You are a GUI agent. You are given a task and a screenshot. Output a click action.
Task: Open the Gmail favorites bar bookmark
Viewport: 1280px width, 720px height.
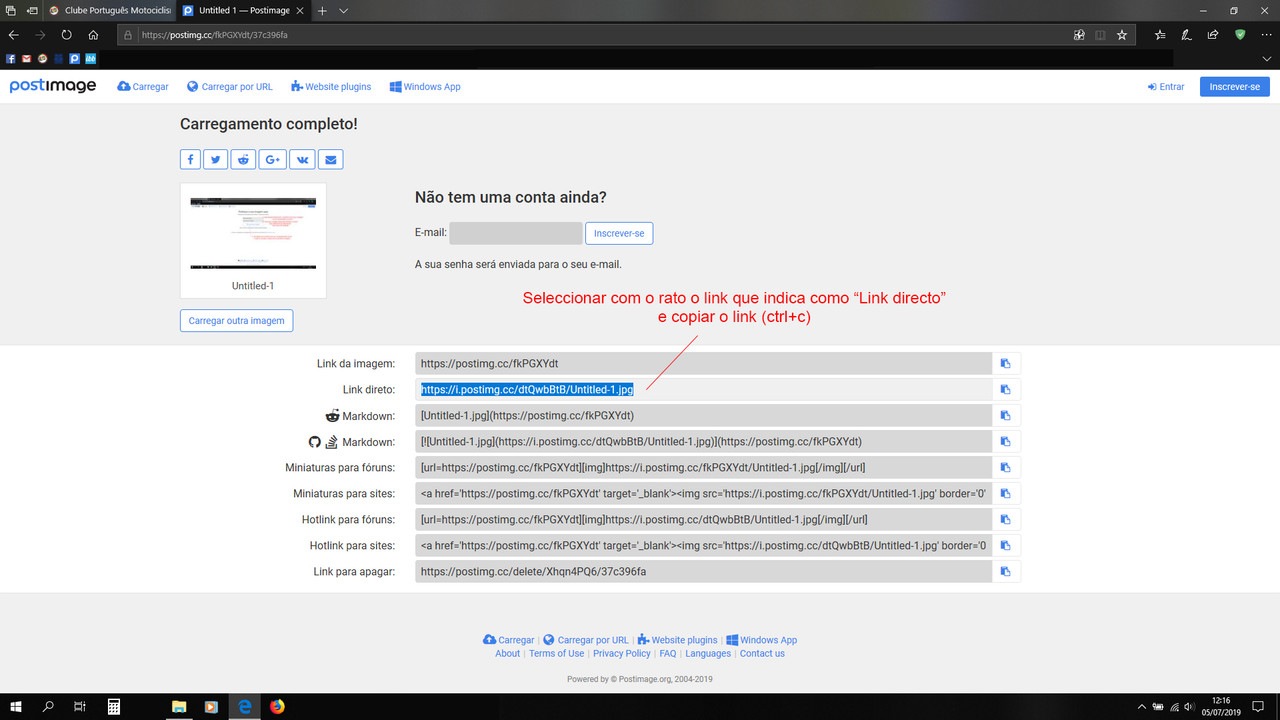pos(27,59)
